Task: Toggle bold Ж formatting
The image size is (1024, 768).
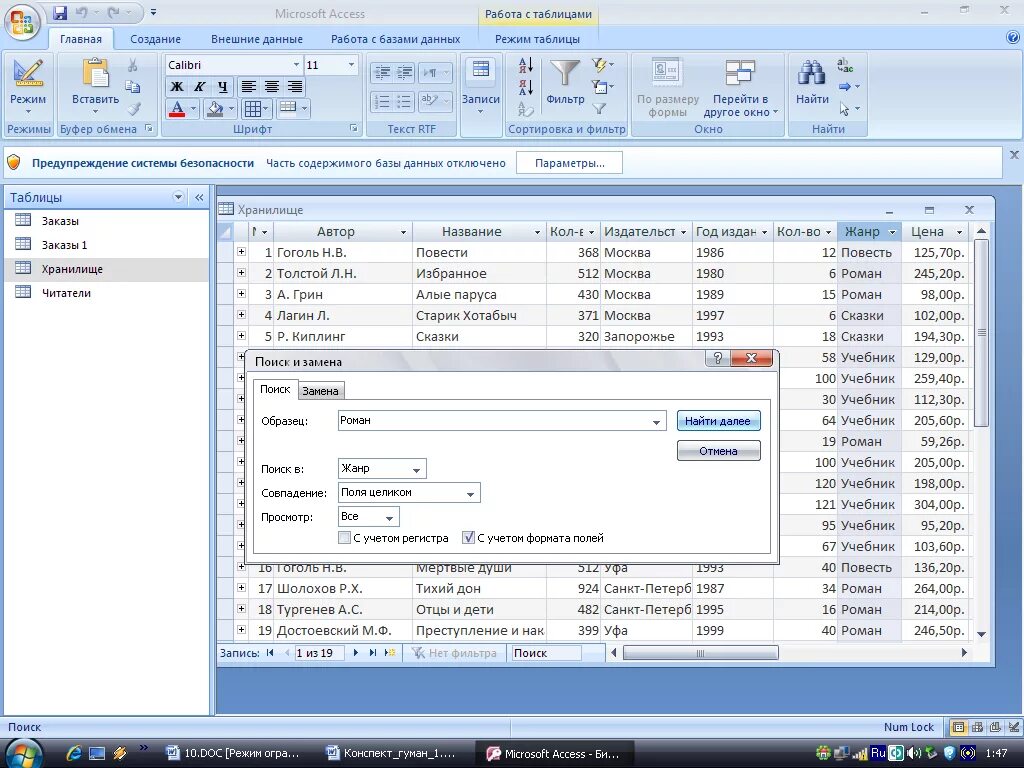Action: [x=176, y=86]
